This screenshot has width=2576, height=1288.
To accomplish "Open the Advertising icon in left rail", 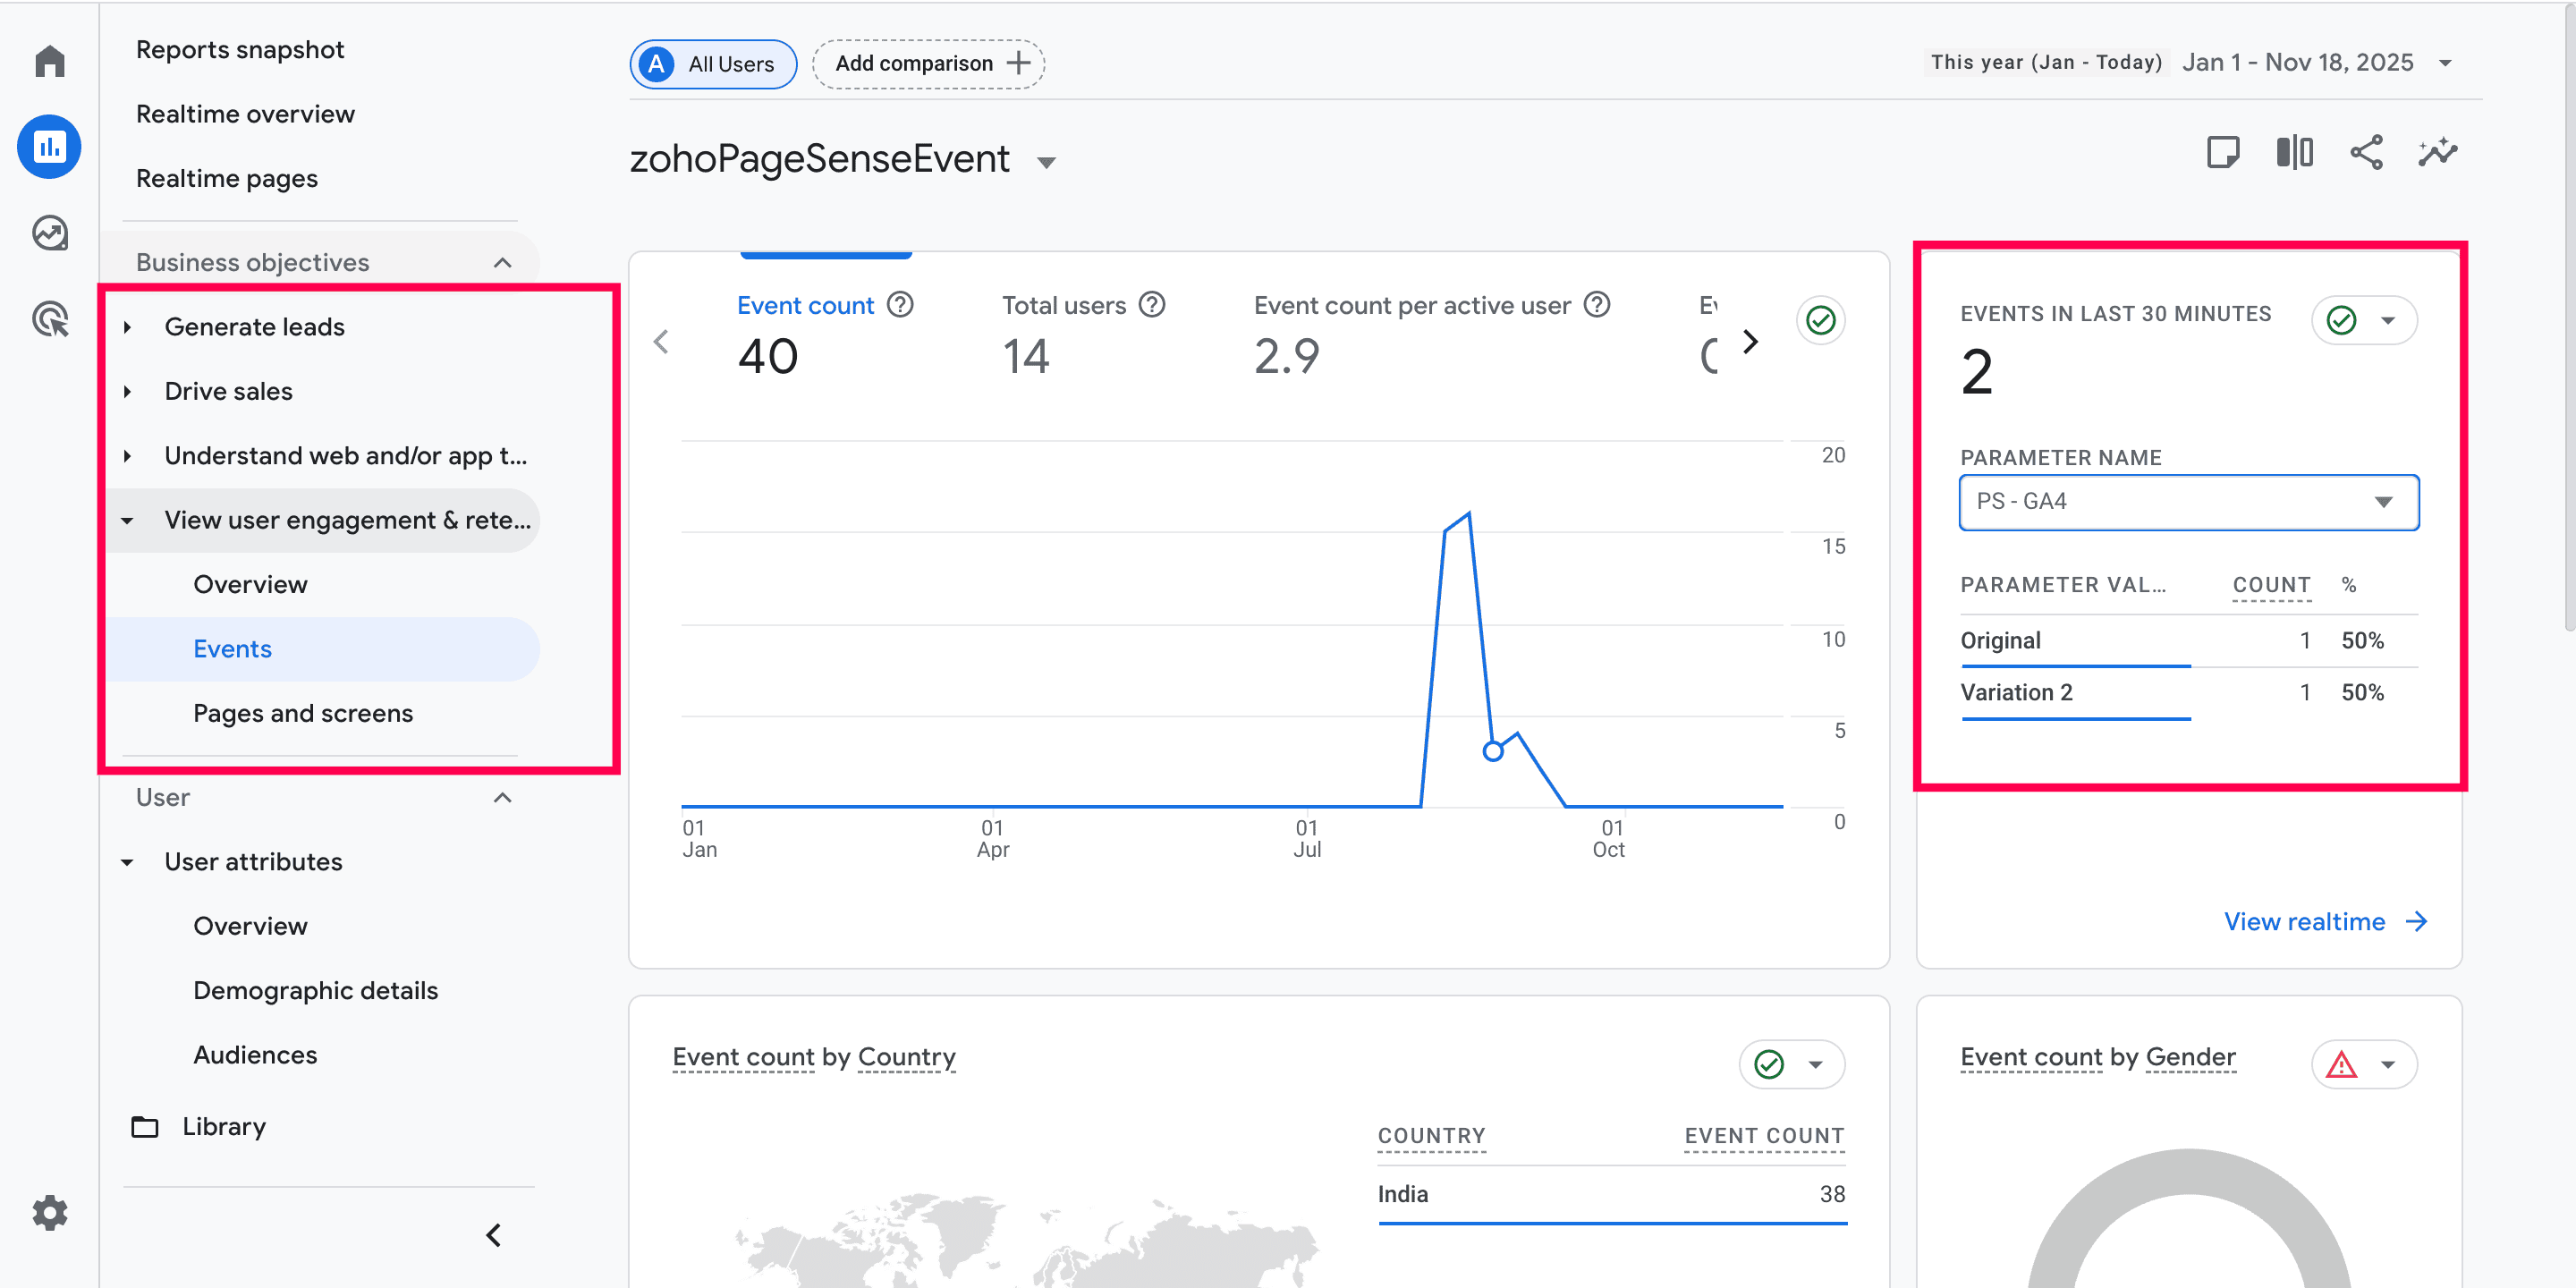I will [x=49, y=320].
